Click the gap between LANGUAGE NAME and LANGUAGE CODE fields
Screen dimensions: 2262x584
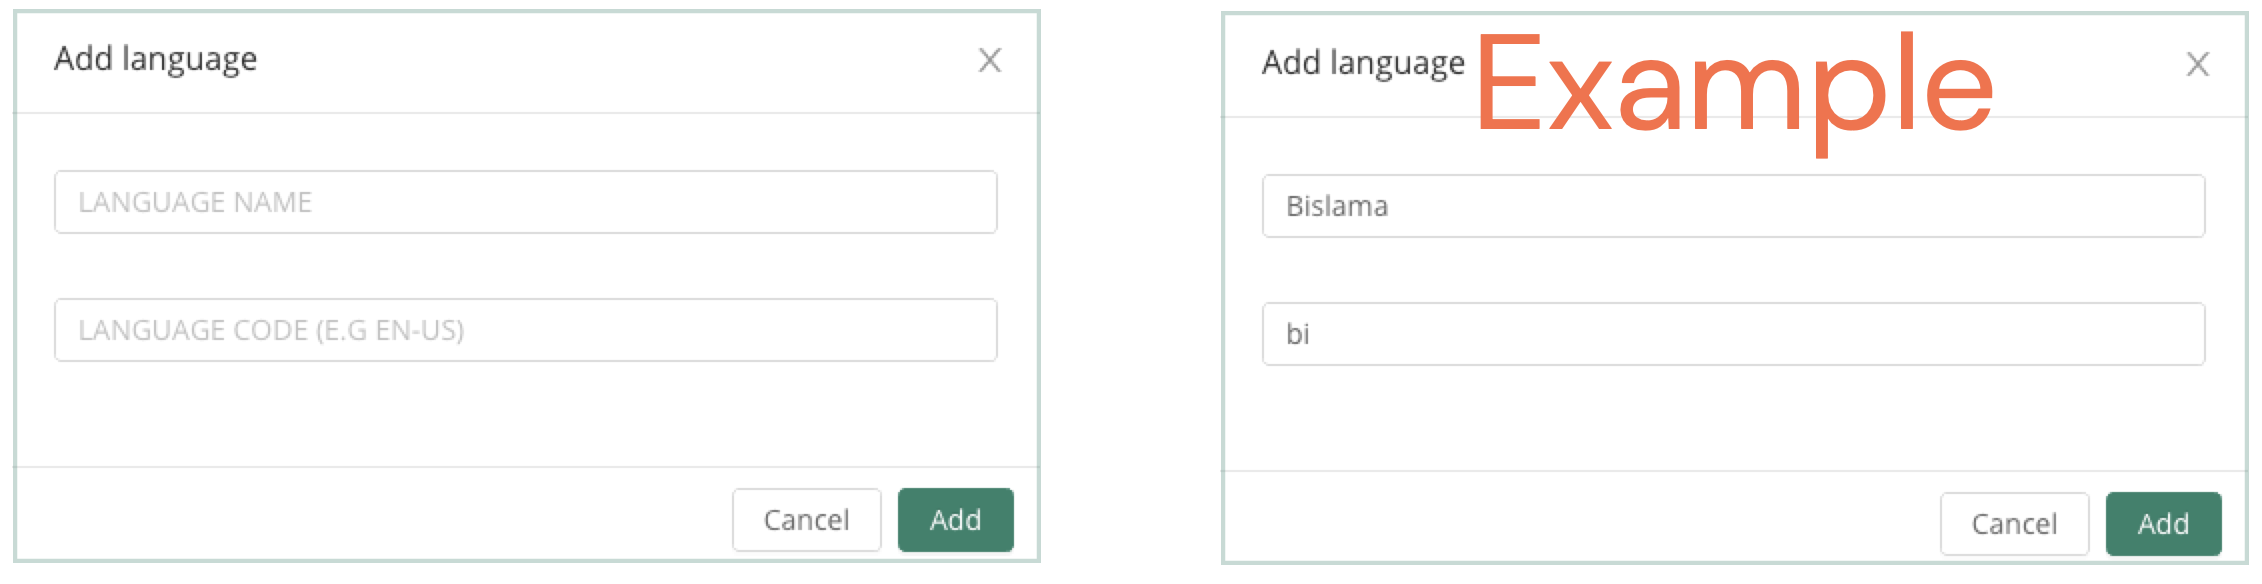click(525, 266)
